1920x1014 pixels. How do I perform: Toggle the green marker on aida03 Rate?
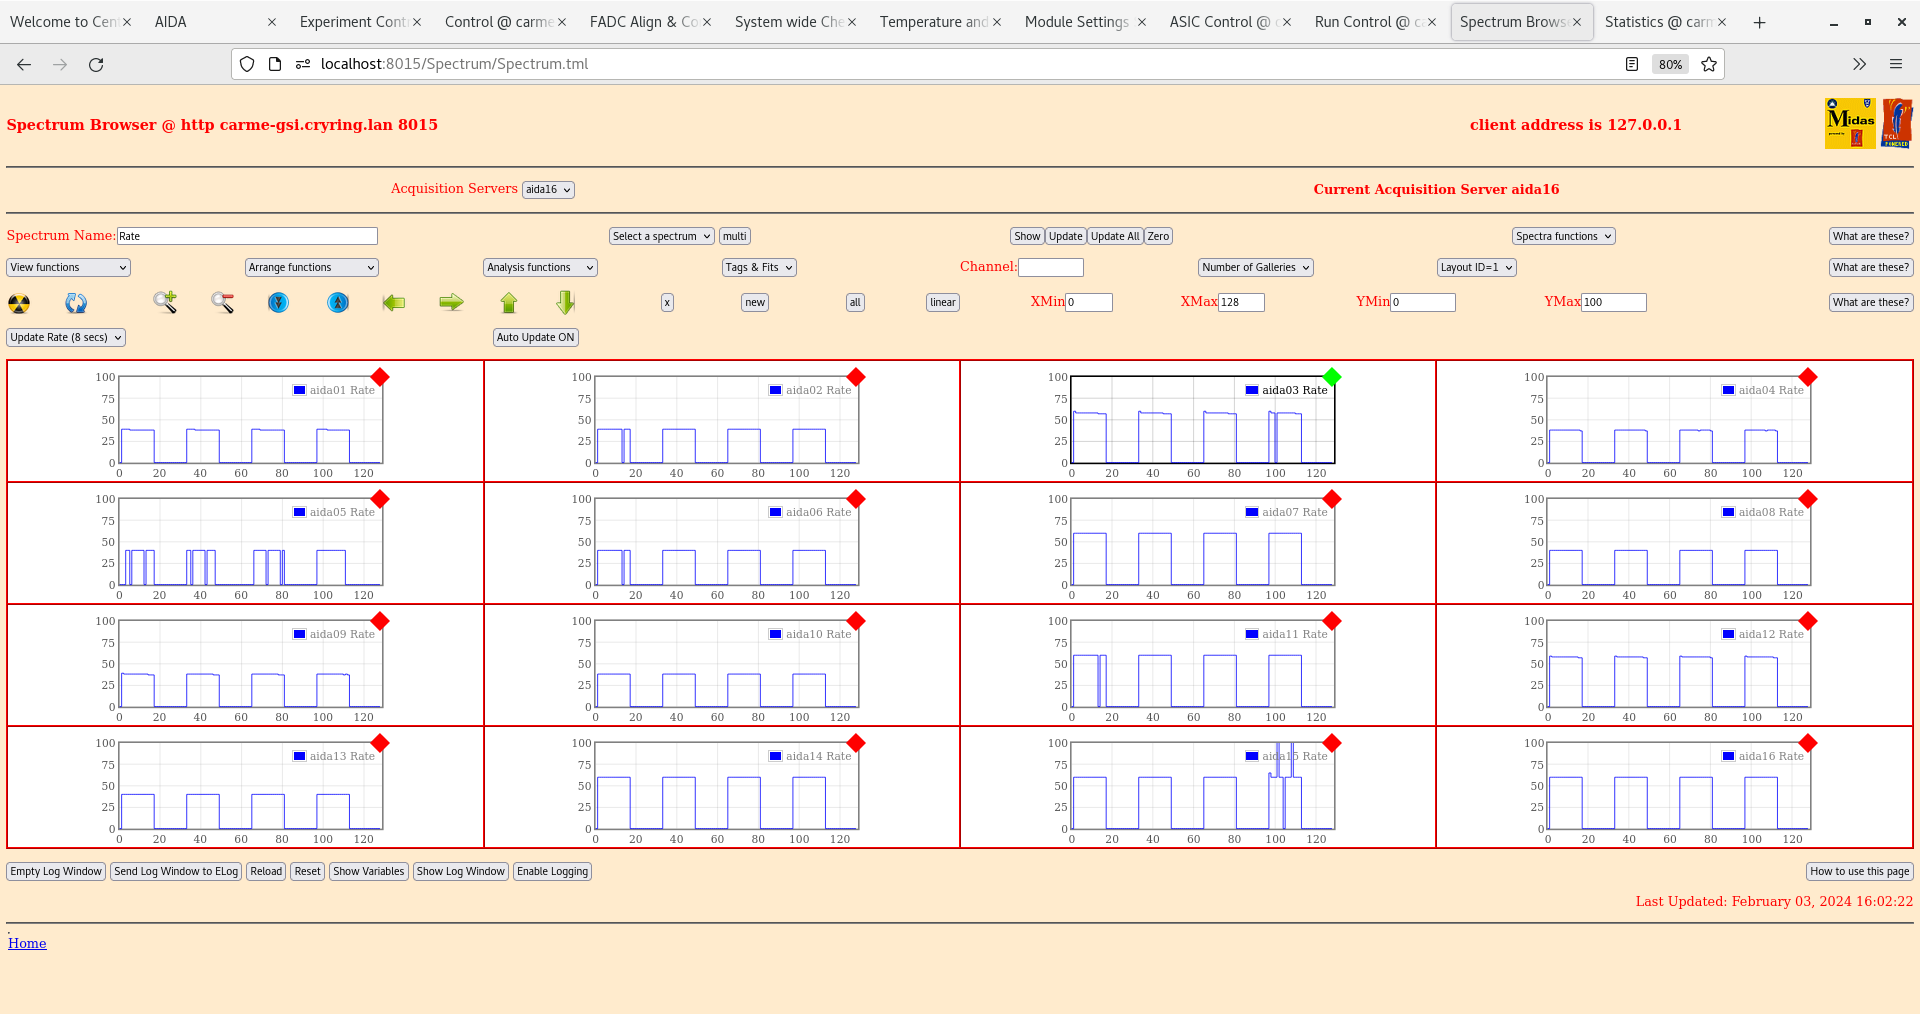[x=1332, y=377]
